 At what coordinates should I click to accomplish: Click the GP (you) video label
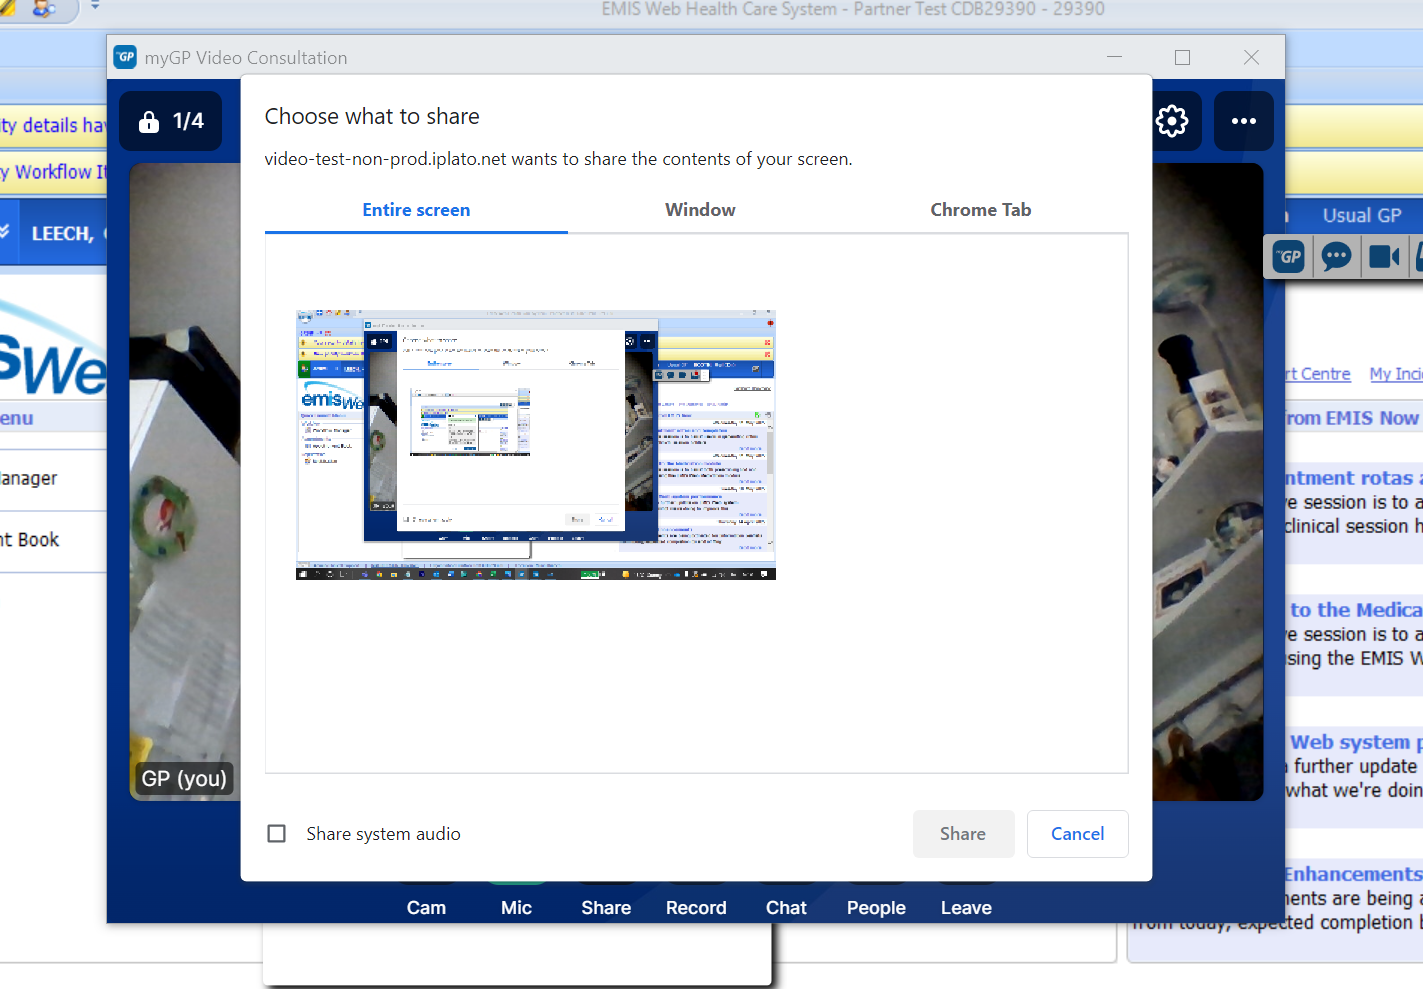click(x=184, y=778)
